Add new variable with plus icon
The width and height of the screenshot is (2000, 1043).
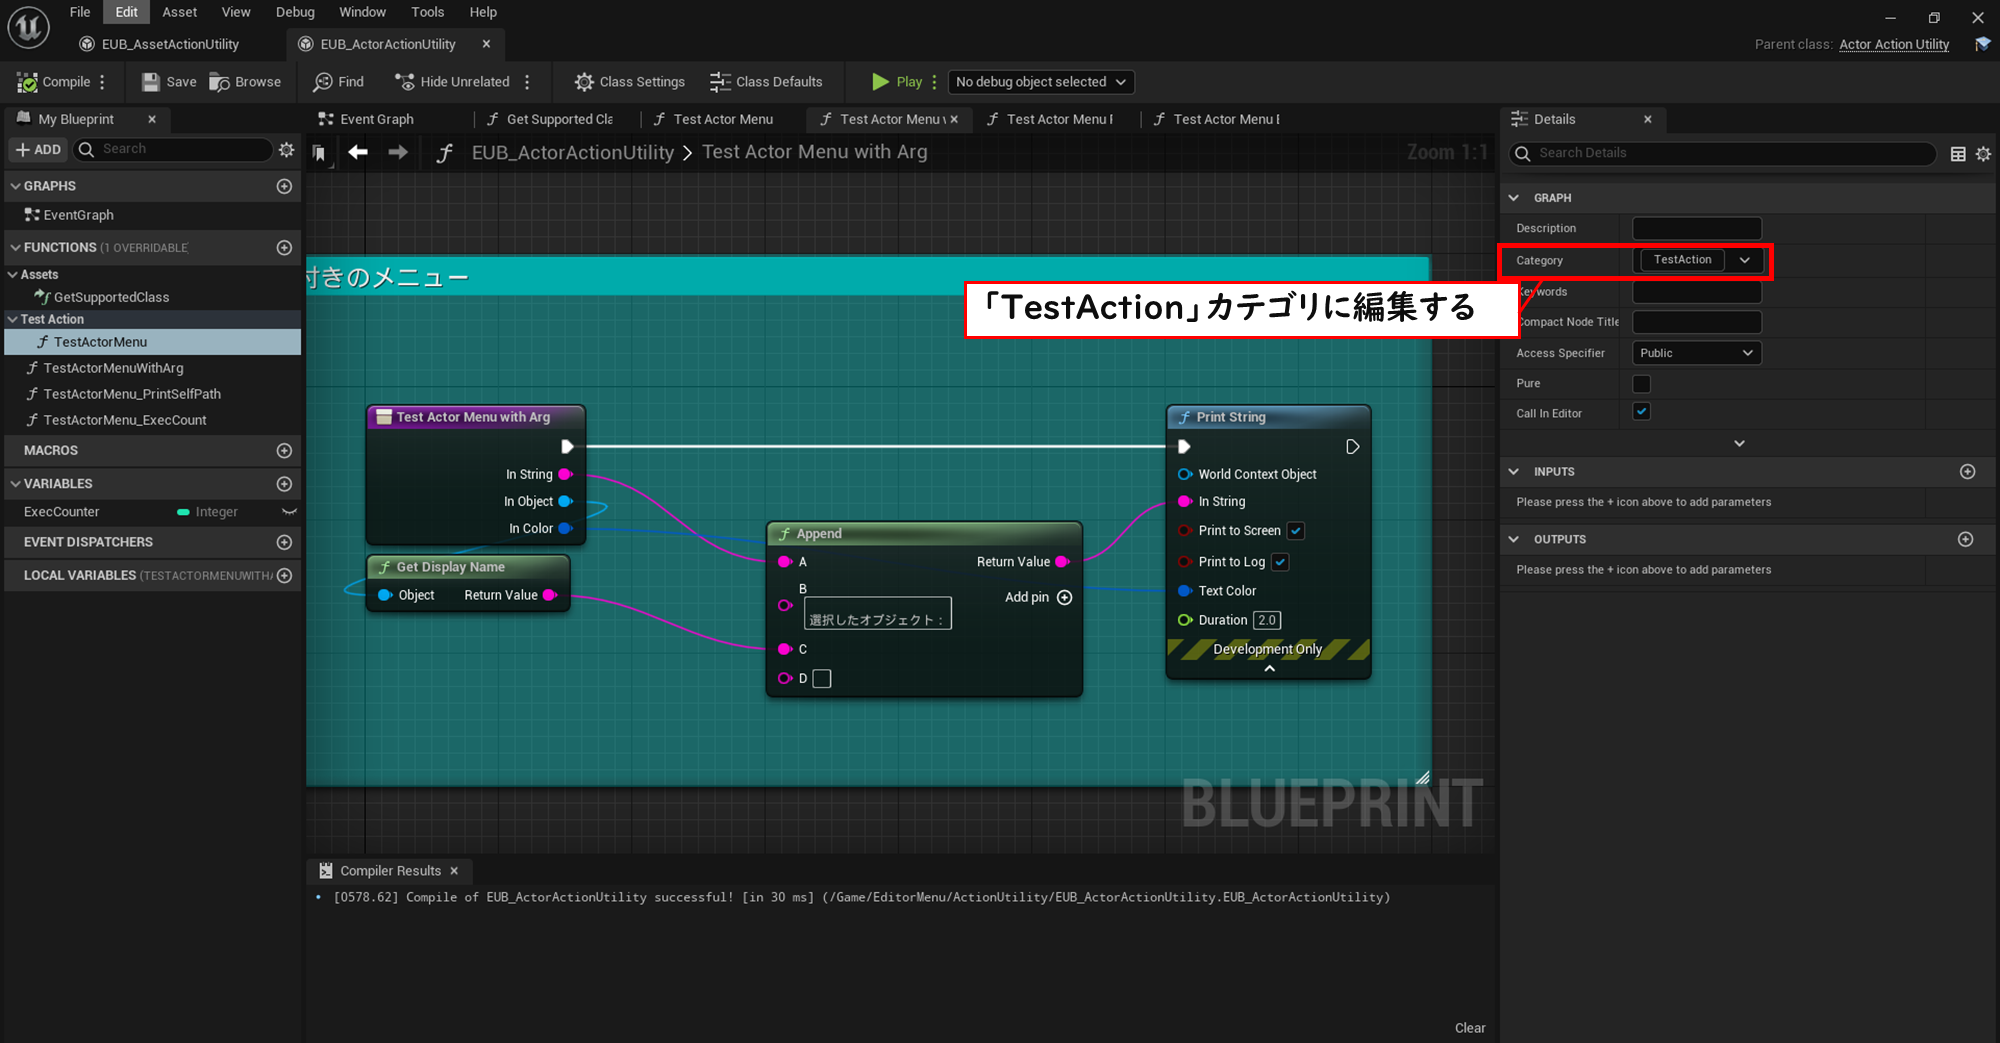(x=284, y=484)
